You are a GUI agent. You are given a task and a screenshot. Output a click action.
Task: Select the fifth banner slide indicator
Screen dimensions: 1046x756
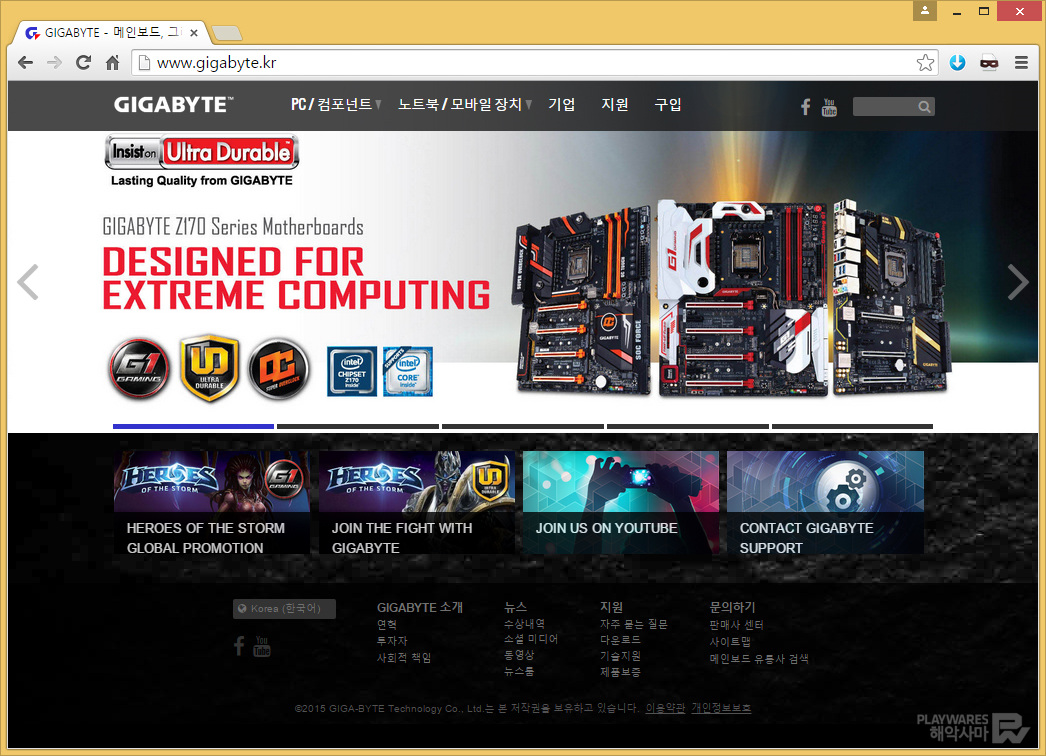(x=853, y=426)
